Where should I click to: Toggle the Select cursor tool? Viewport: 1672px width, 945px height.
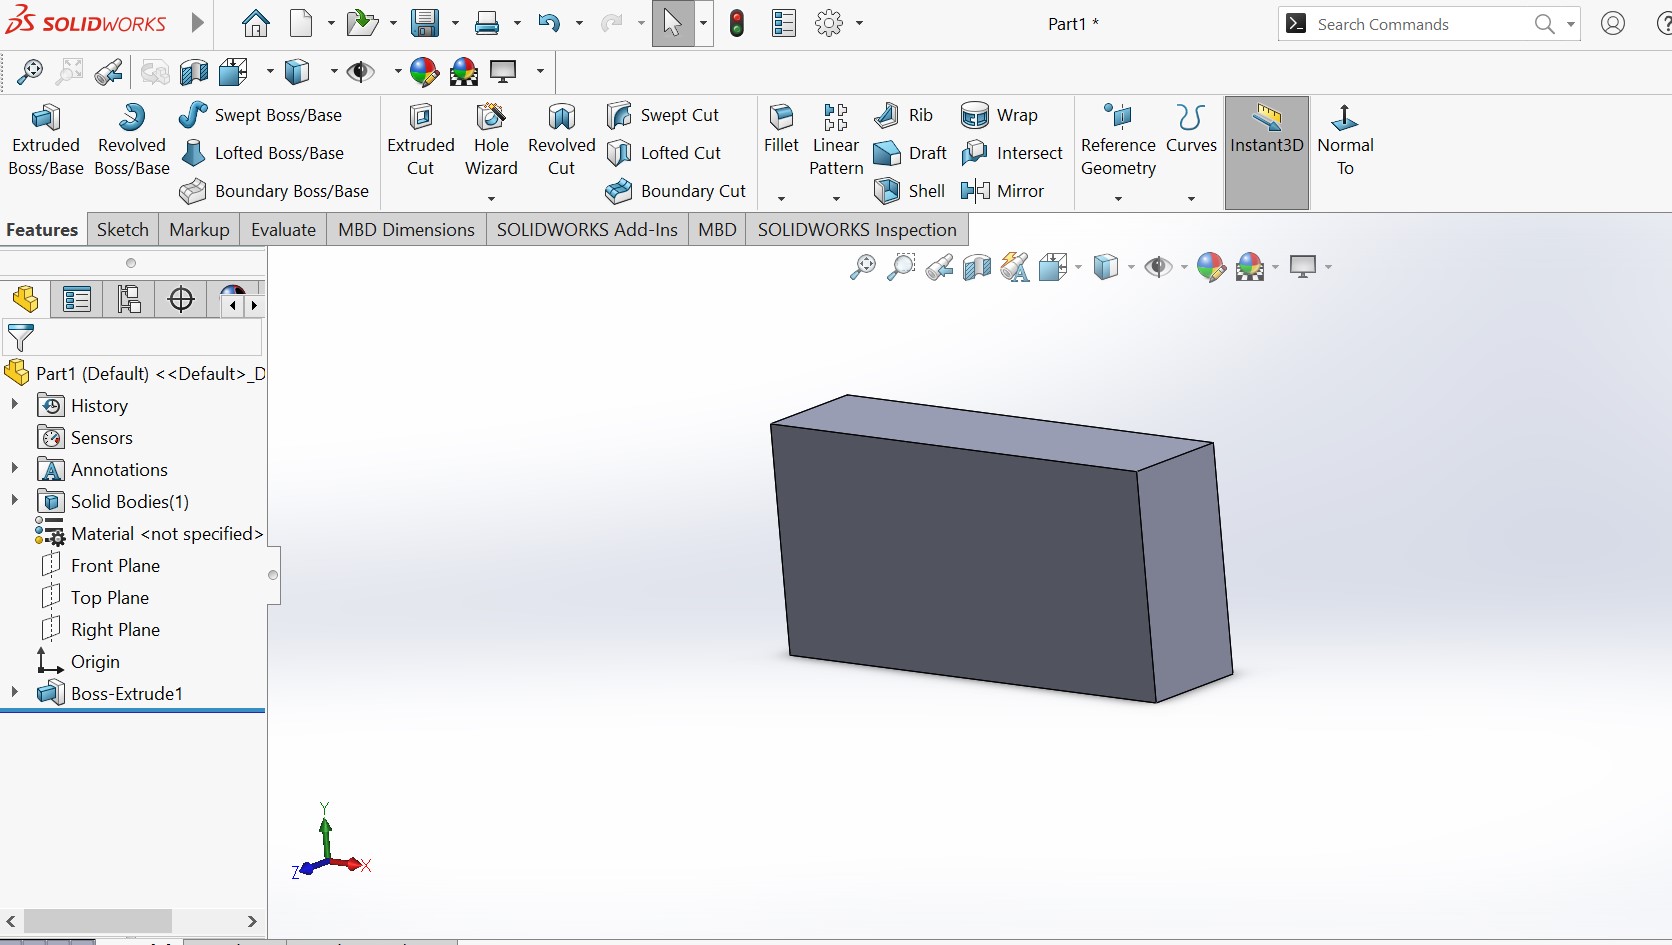(x=673, y=24)
